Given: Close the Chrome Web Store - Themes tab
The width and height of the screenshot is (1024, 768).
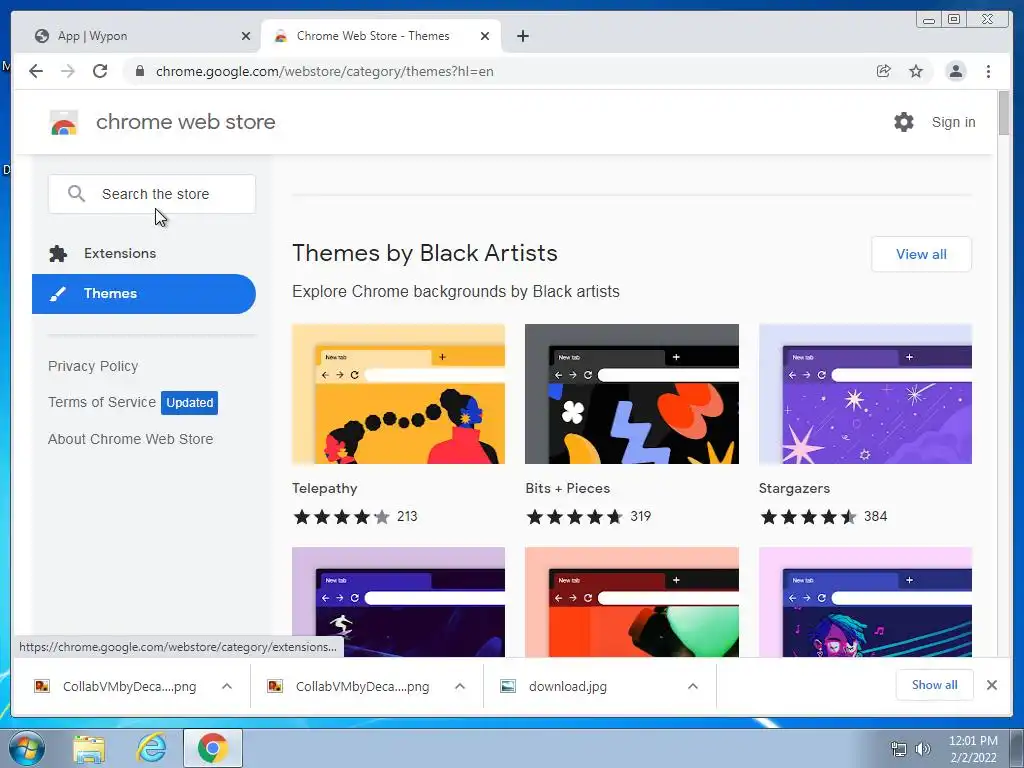Looking at the screenshot, I should (x=485, y=36).
